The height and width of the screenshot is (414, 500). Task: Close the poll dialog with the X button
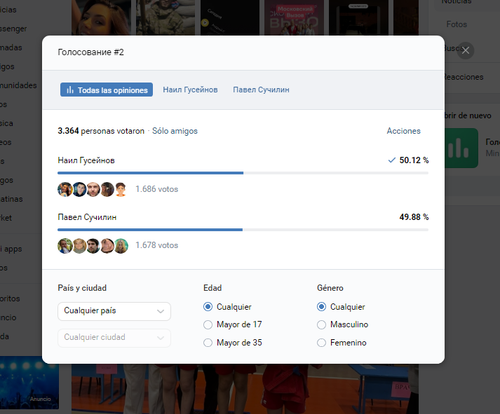(465, 51)
